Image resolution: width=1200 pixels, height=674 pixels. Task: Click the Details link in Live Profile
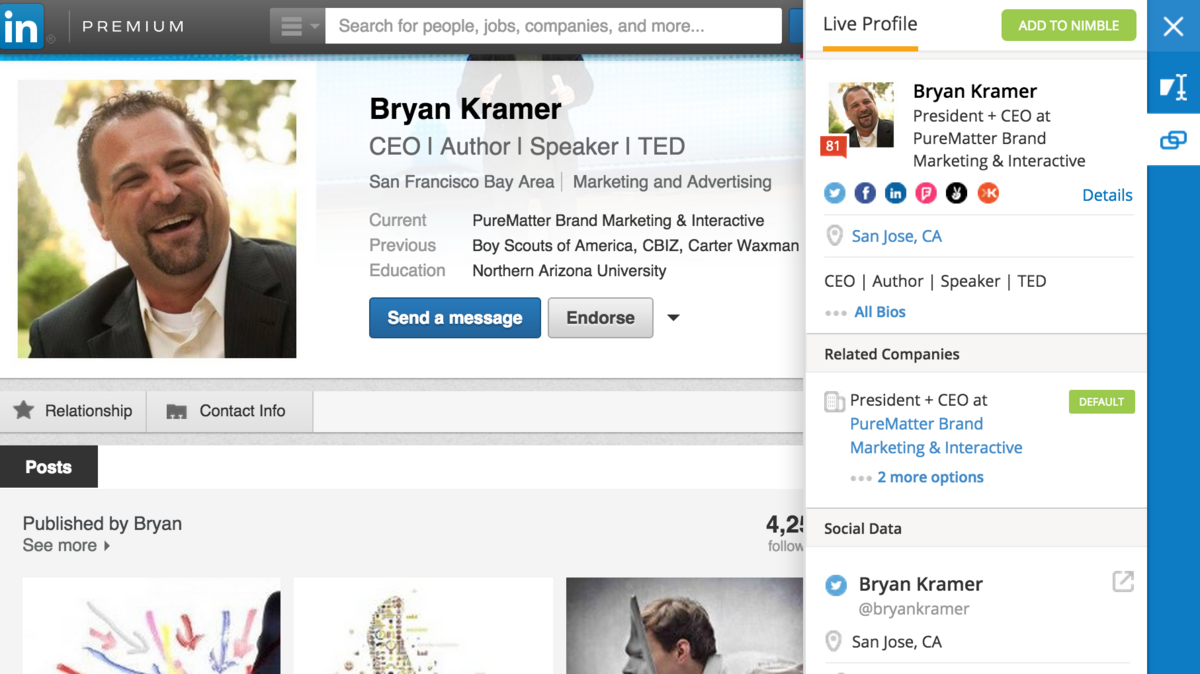click(x=1107, y=195)
